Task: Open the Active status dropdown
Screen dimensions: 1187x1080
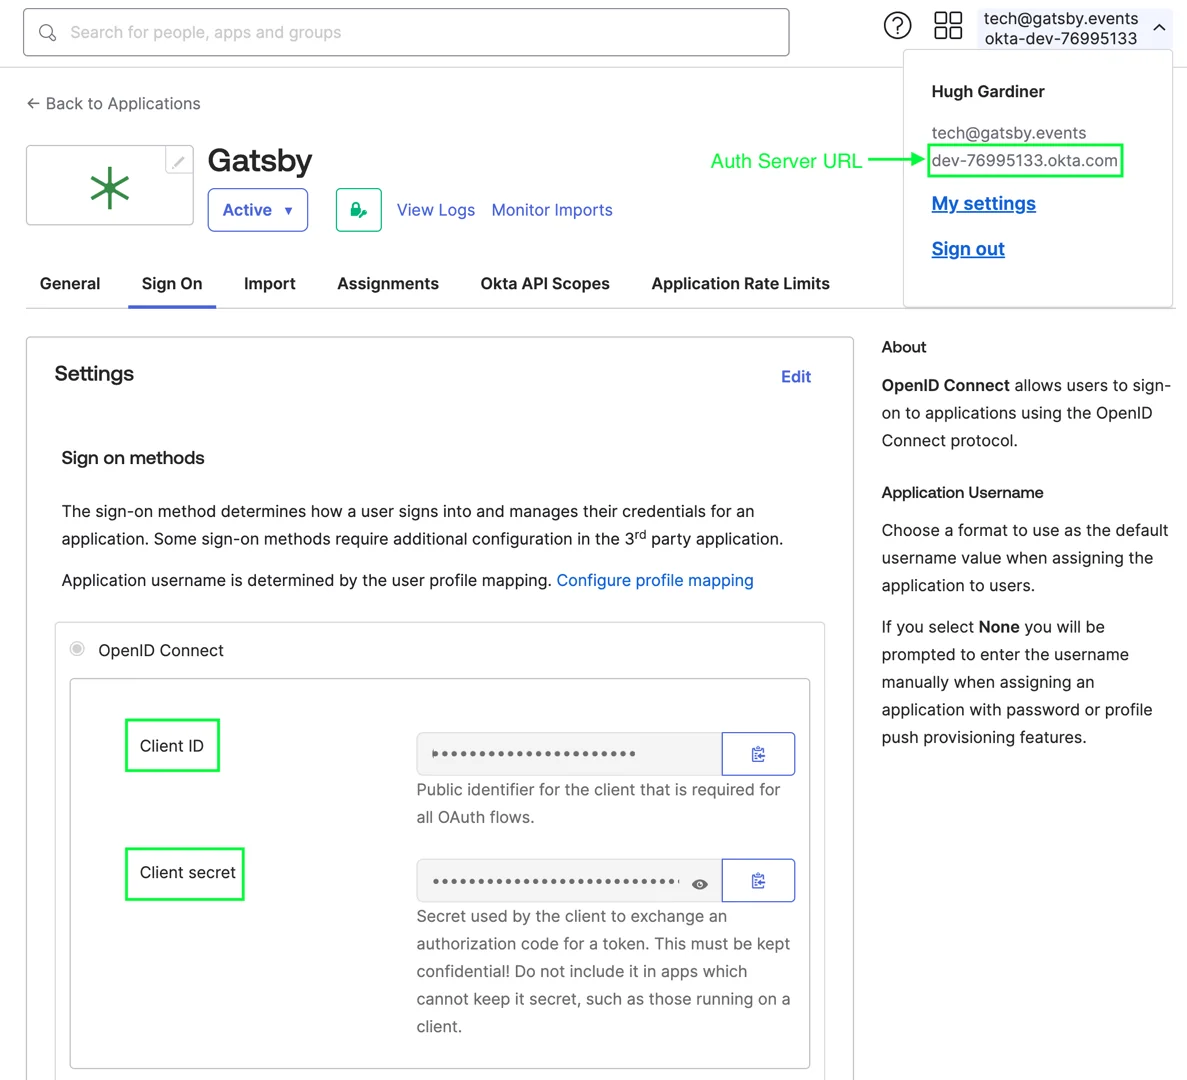Action: (x=257, y=210)
